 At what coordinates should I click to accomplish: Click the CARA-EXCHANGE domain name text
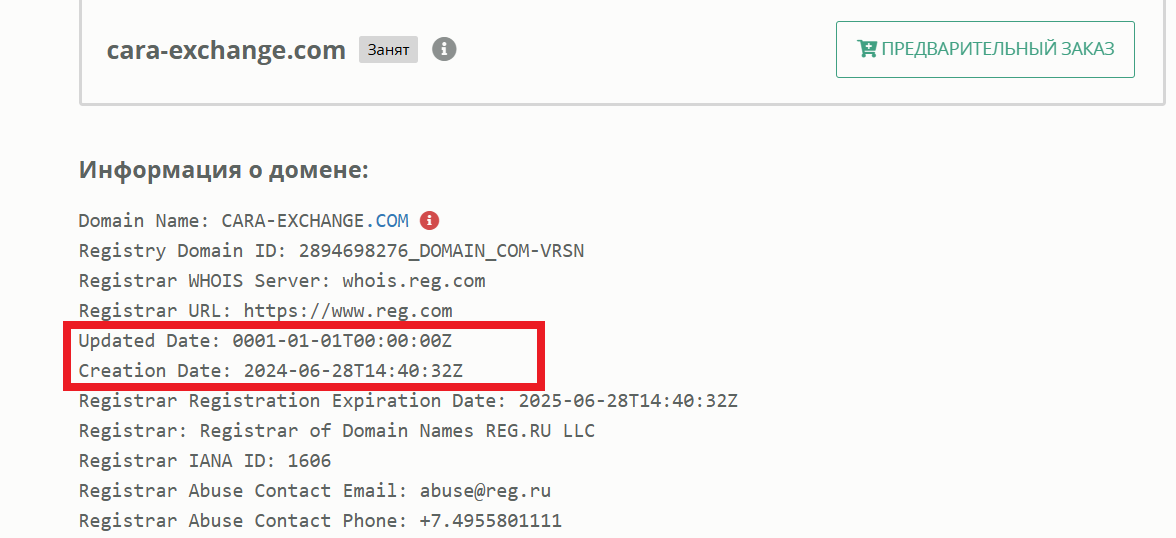click(293, 221)
